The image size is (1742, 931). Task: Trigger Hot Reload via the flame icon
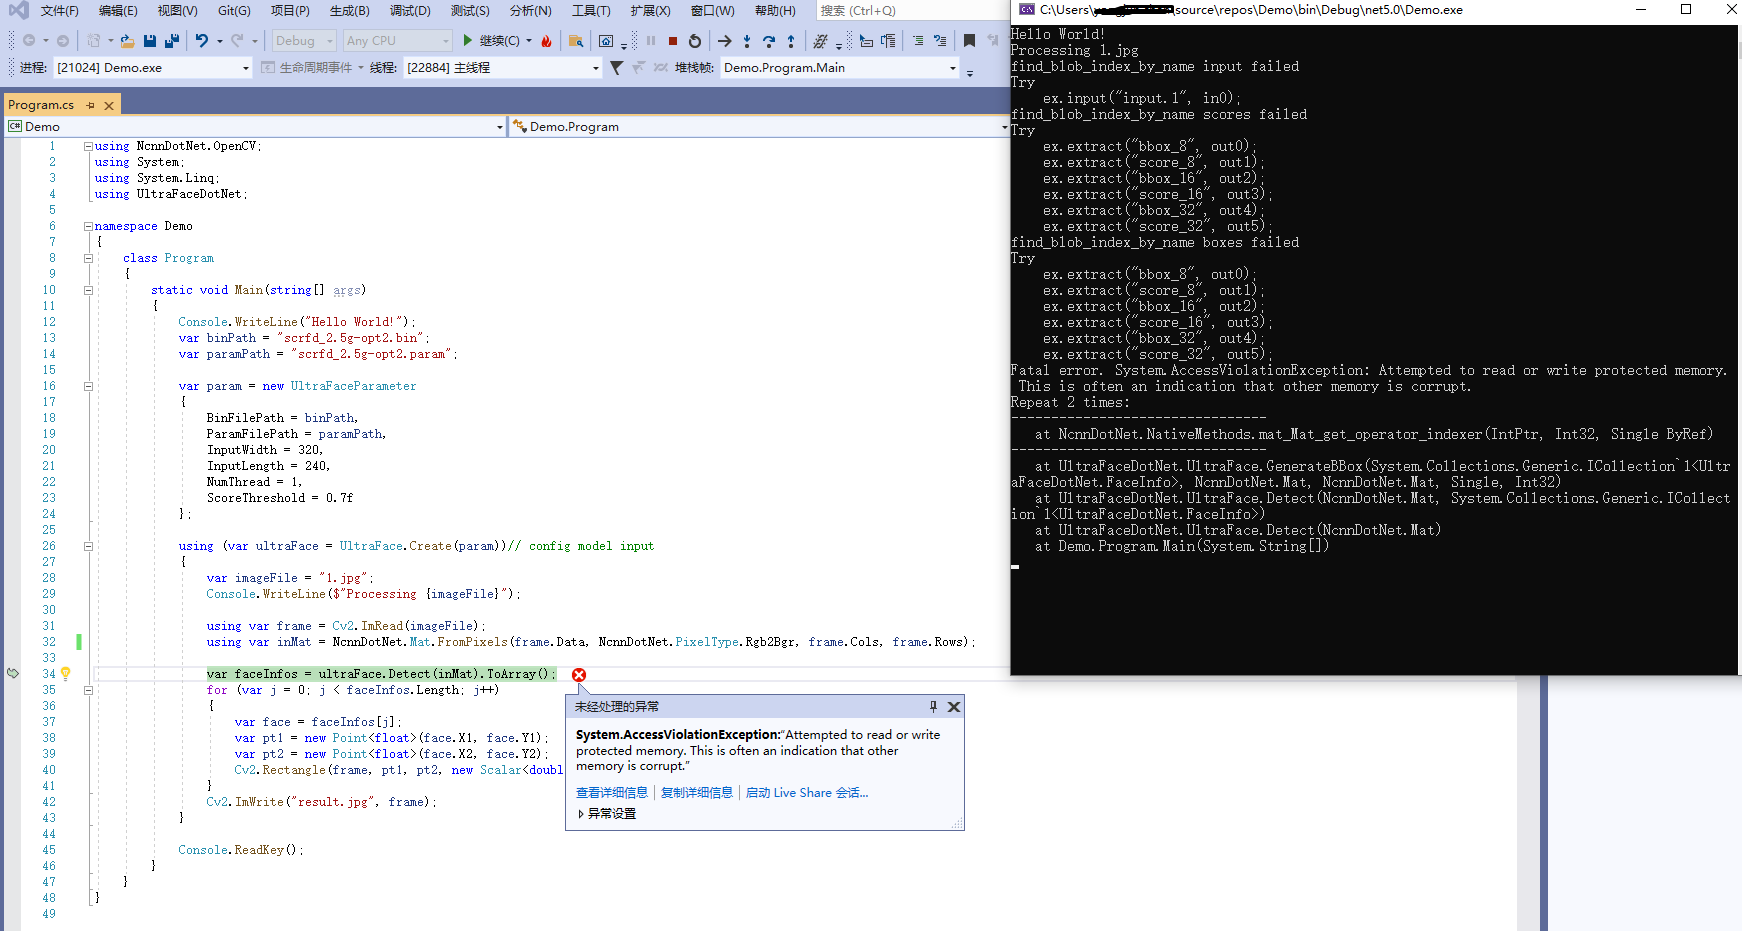click(x=548, y=41)
